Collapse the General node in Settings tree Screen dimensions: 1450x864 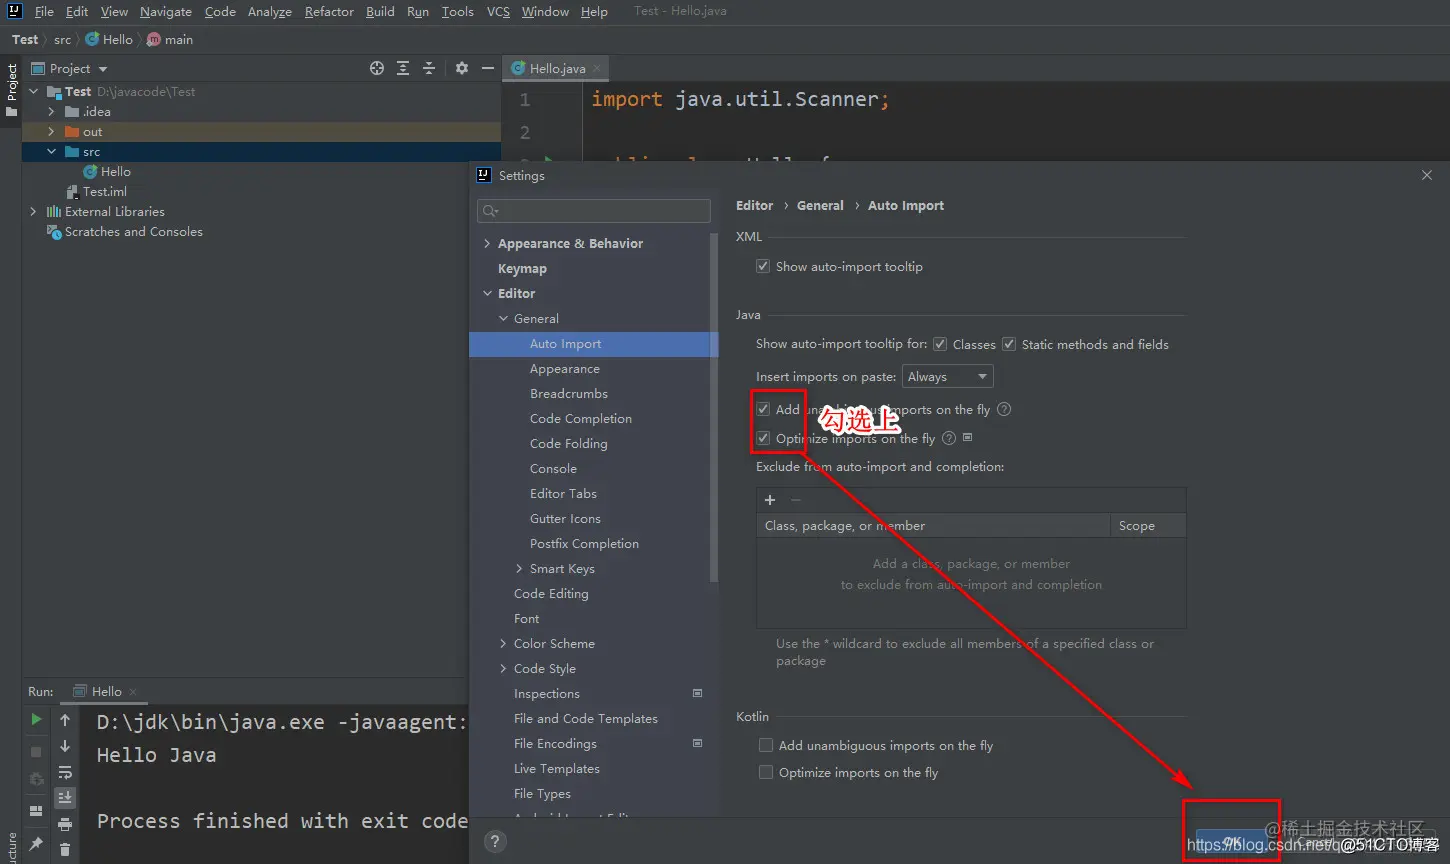[503, 318]
